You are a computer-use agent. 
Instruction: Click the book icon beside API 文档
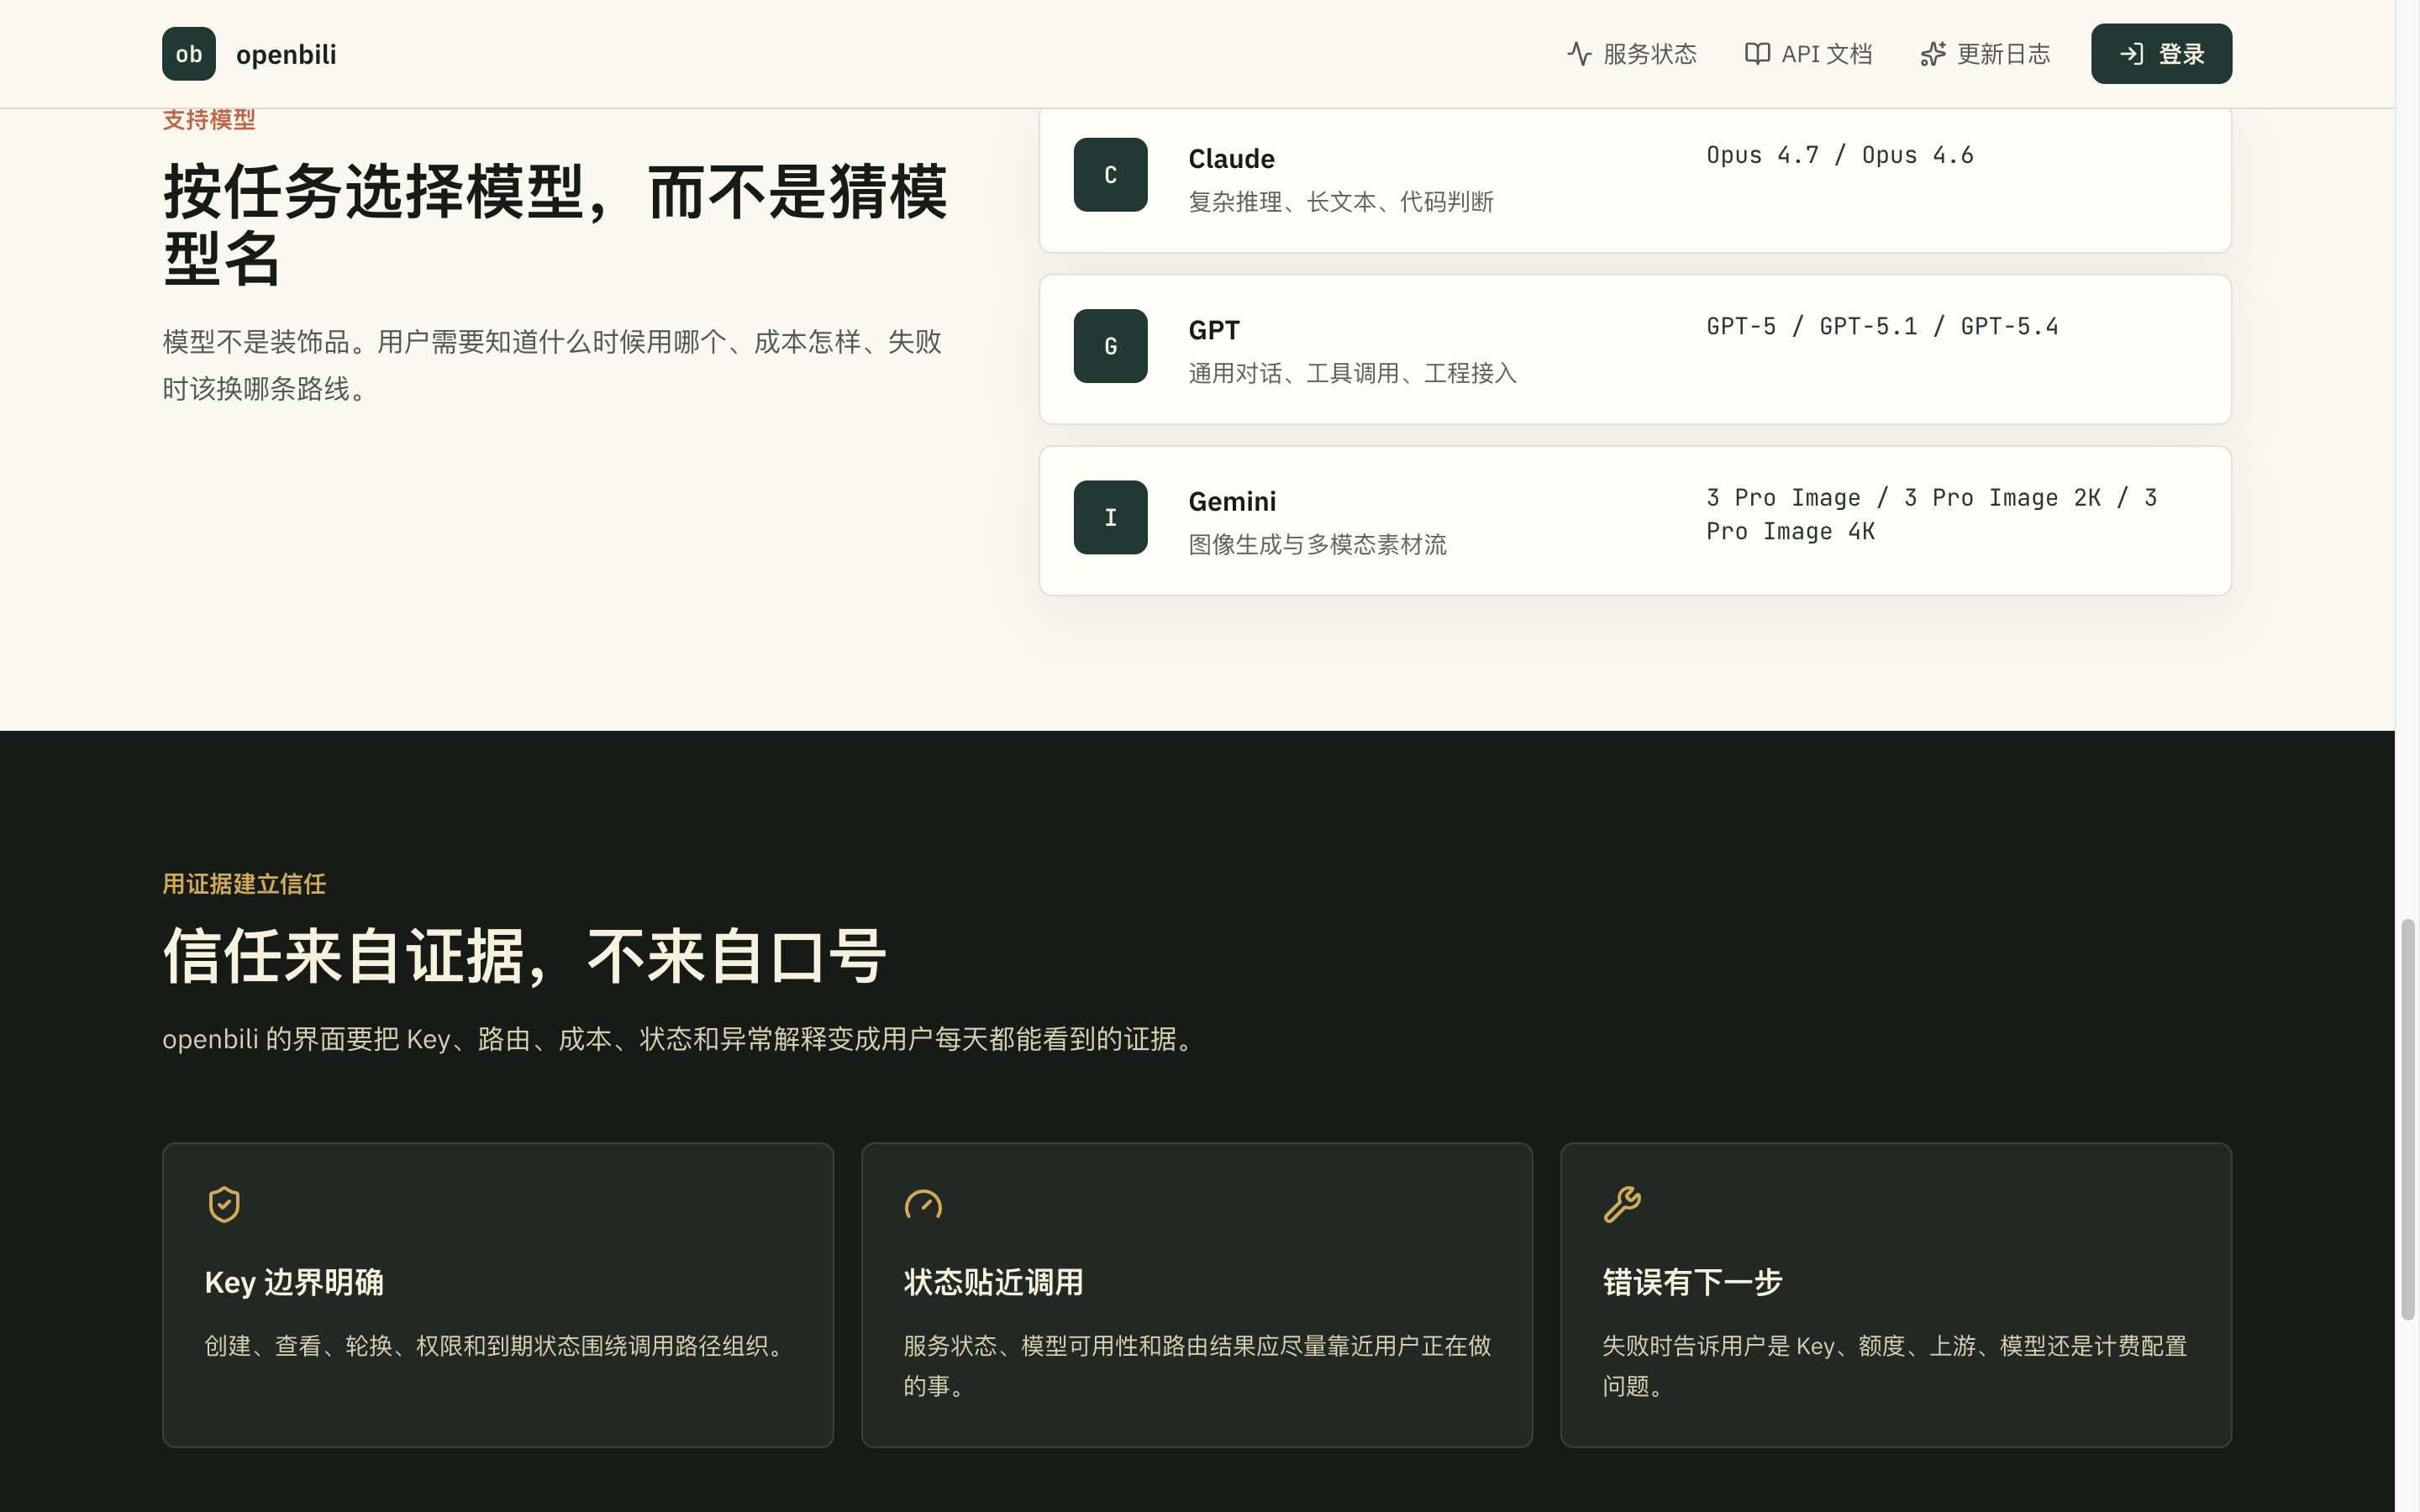1757,54
